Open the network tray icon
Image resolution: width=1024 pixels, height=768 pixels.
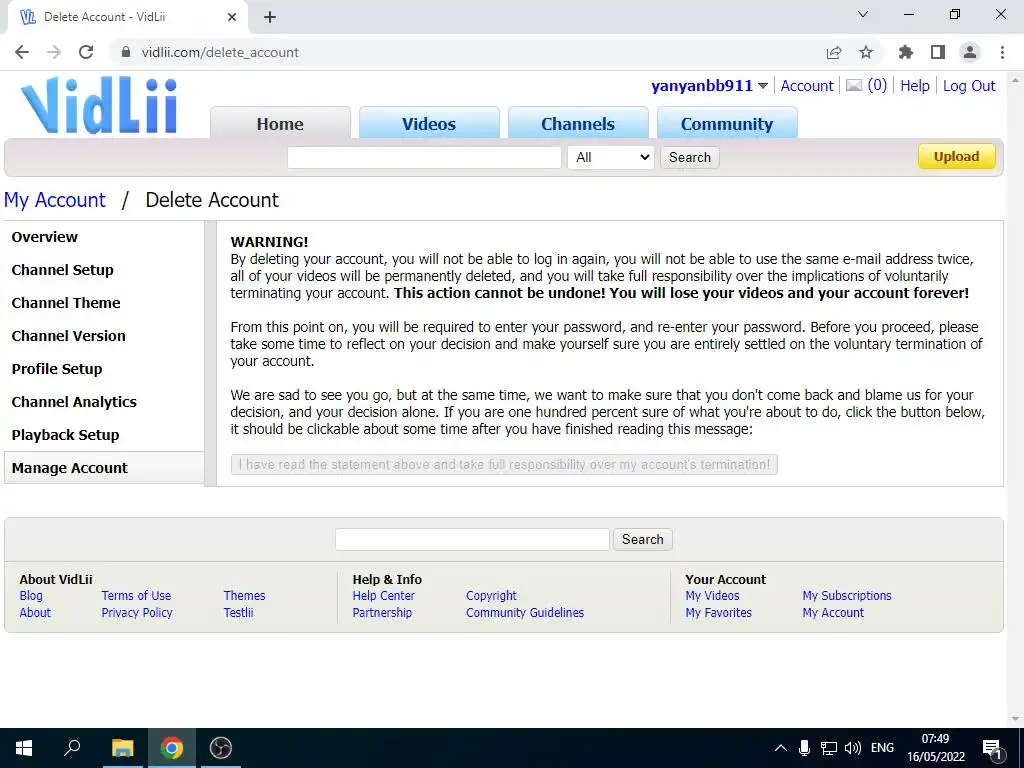[829, 748]
